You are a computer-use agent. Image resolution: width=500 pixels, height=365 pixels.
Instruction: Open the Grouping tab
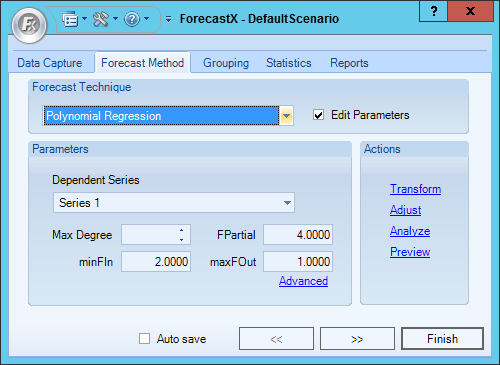pos(226,63)
